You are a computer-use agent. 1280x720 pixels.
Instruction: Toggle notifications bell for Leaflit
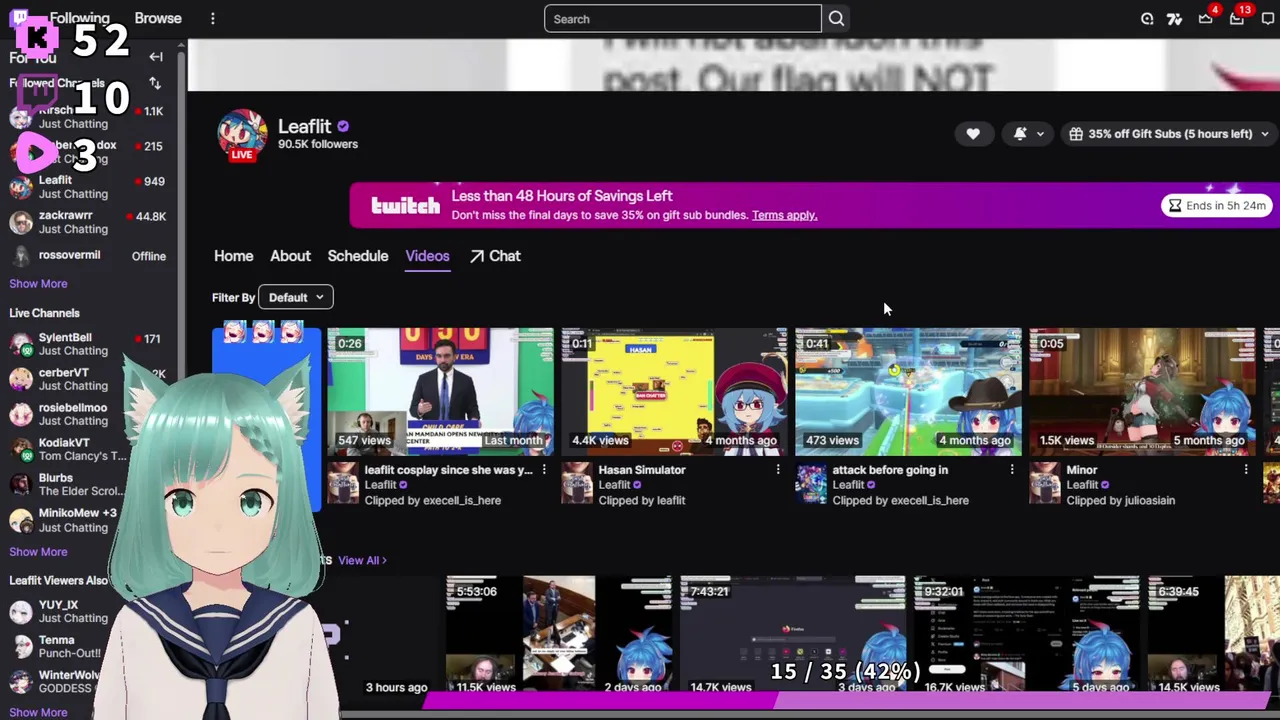(x=1020, y=134)
